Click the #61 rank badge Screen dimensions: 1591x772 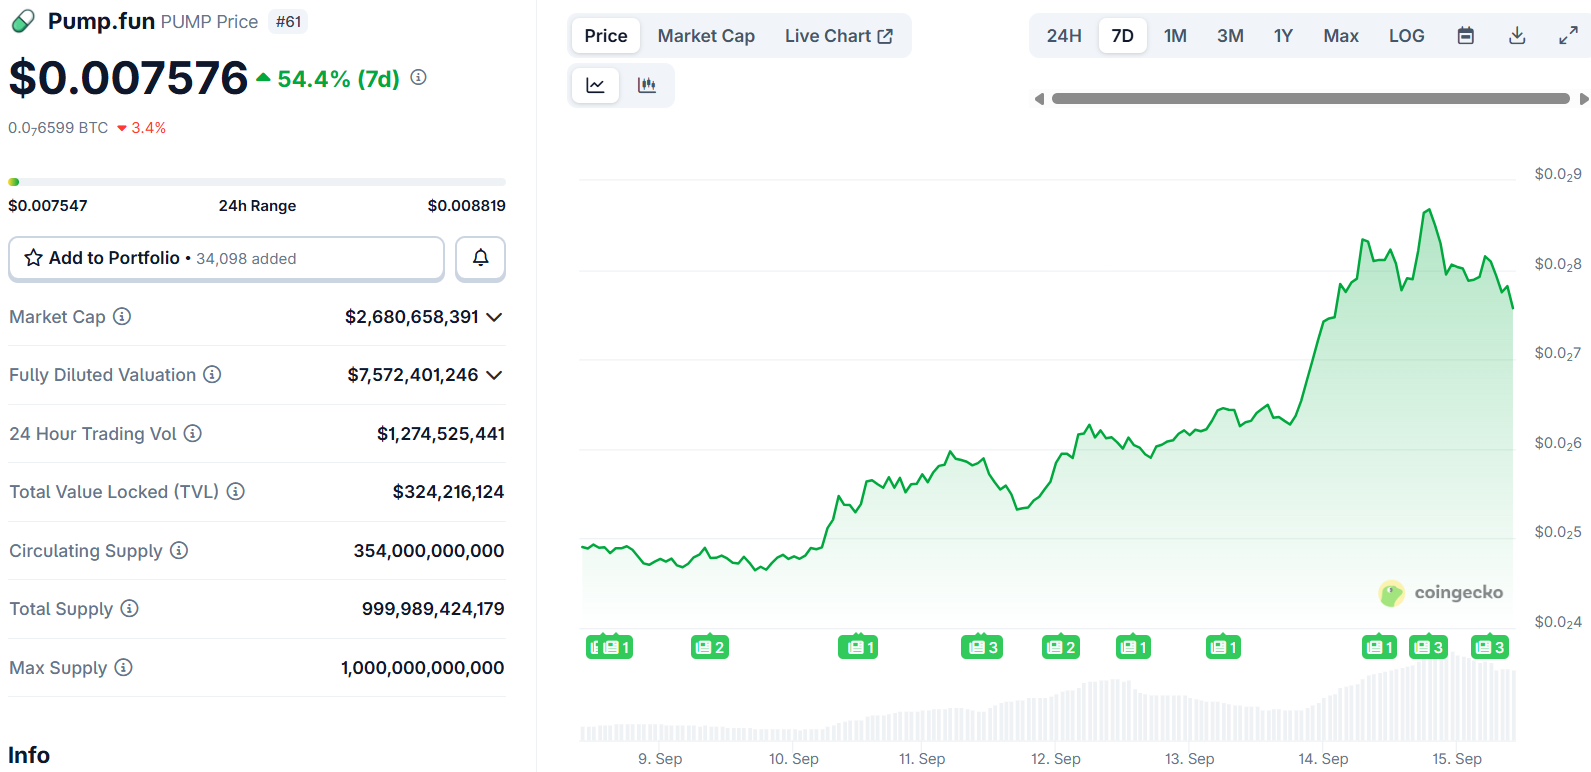(x=288, y=22)
